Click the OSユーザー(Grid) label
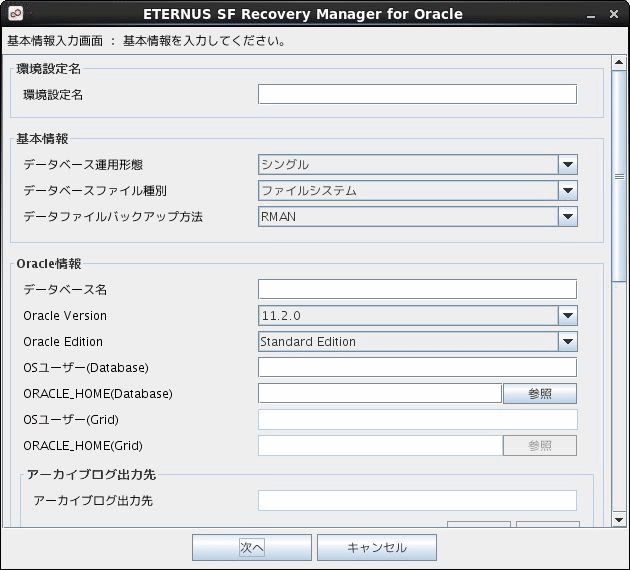 click(x=71, y=420)
